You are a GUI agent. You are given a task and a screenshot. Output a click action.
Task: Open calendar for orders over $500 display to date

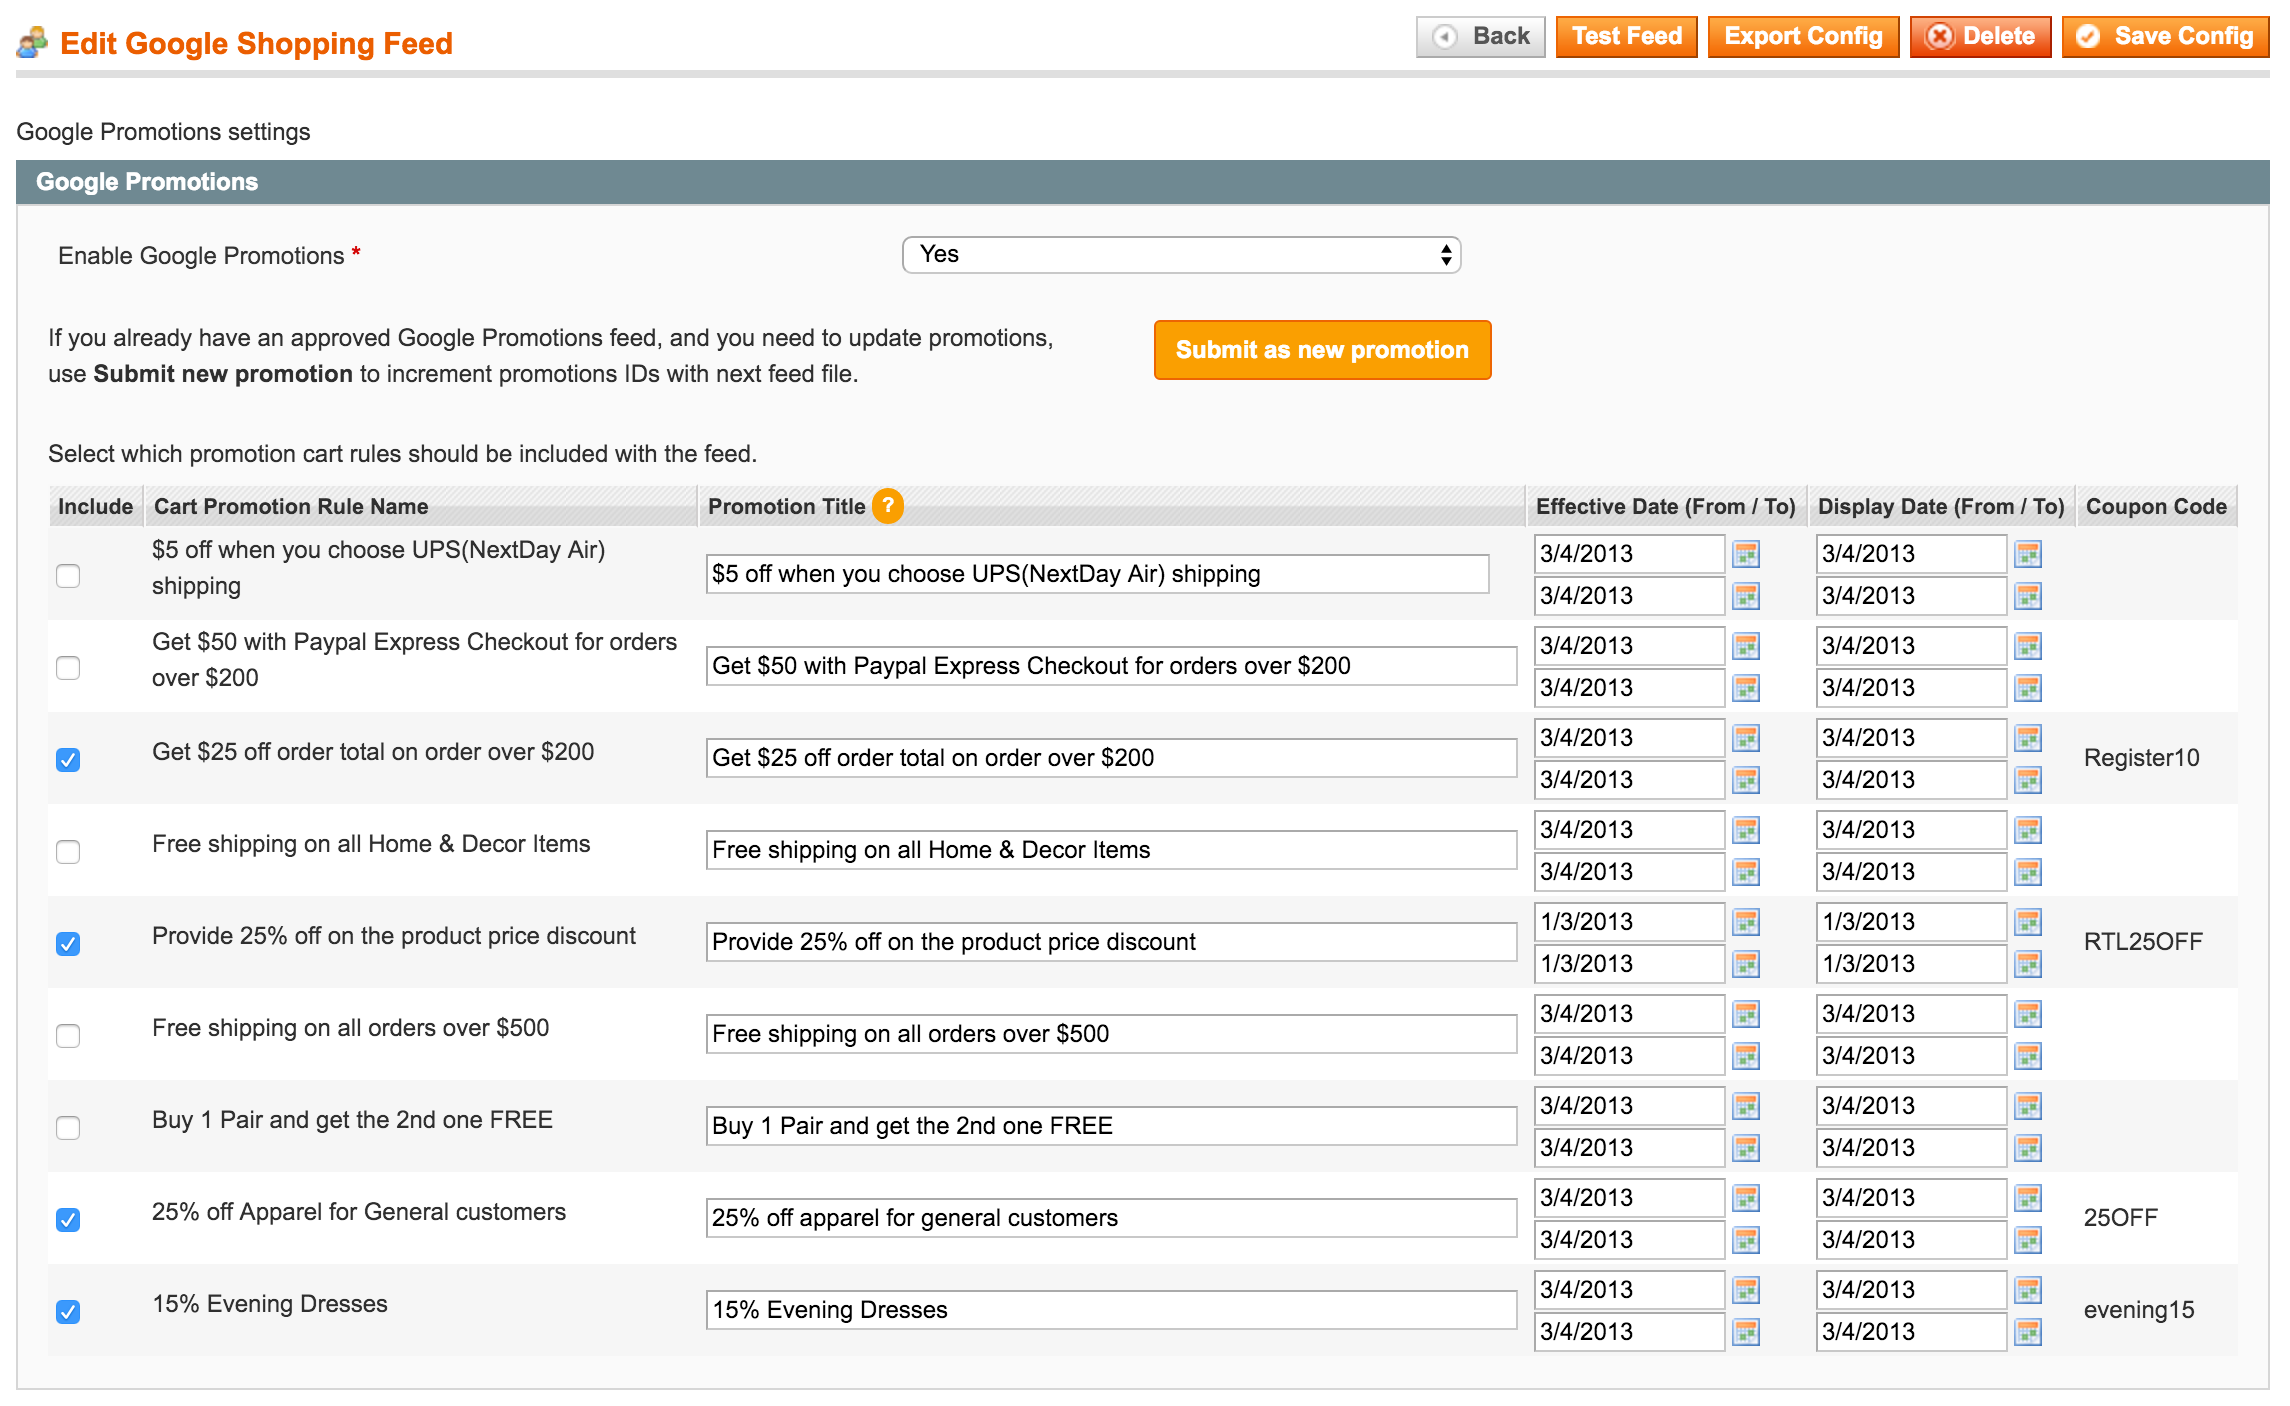2028,1056
